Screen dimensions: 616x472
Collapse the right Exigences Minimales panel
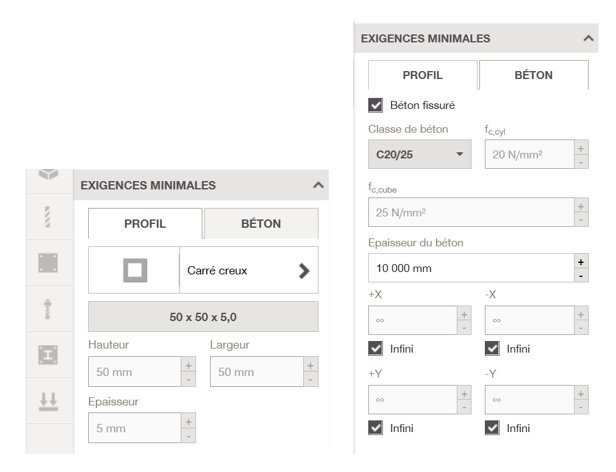click(588, 38)
